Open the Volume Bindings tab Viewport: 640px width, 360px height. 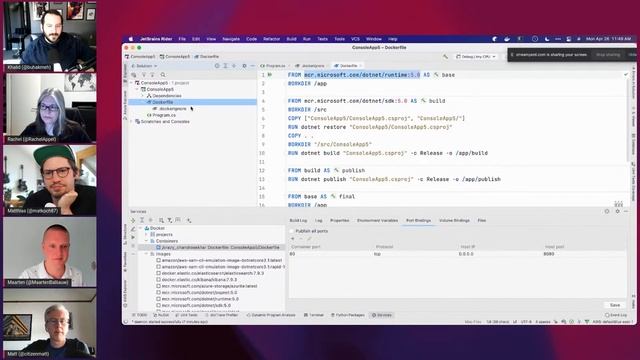[x=454, y=220]
